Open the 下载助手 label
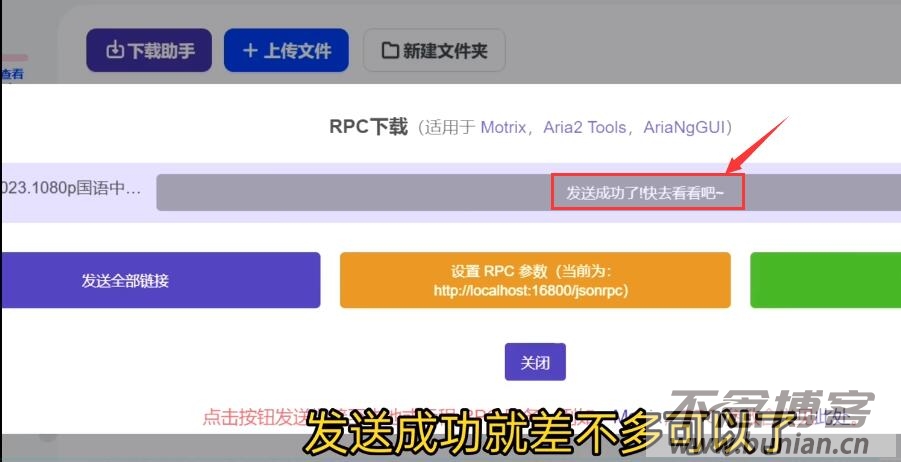The image size is (901, 462). click(x=161, y=50)
